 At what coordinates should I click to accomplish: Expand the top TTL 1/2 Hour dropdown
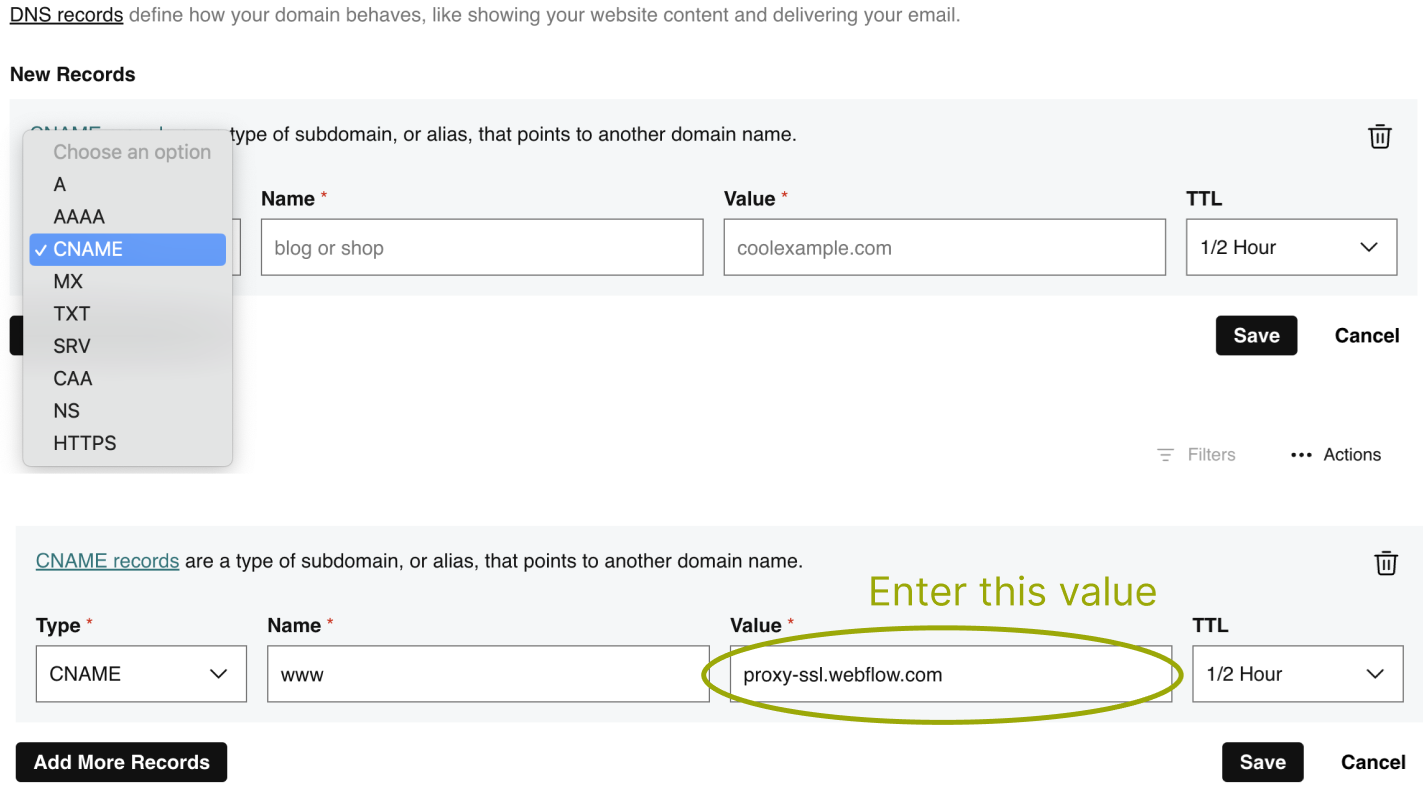coord(1290,248)
